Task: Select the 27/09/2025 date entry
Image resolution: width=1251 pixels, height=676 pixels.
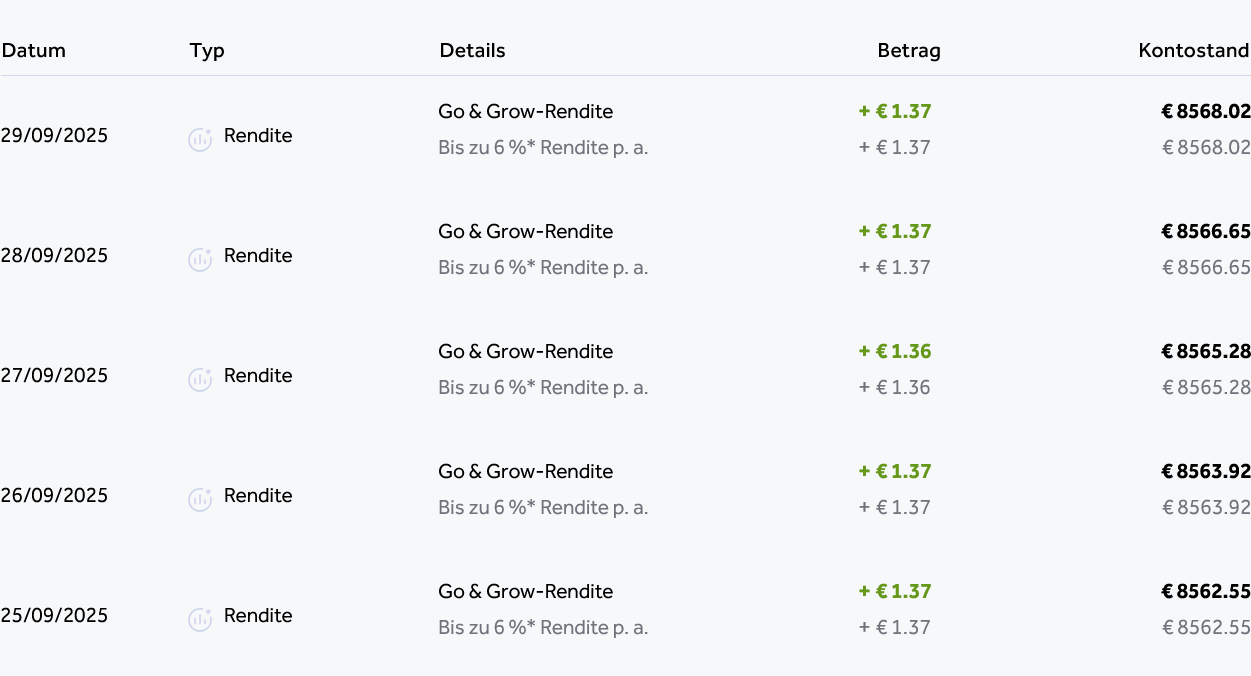Action: coord(54,376)
